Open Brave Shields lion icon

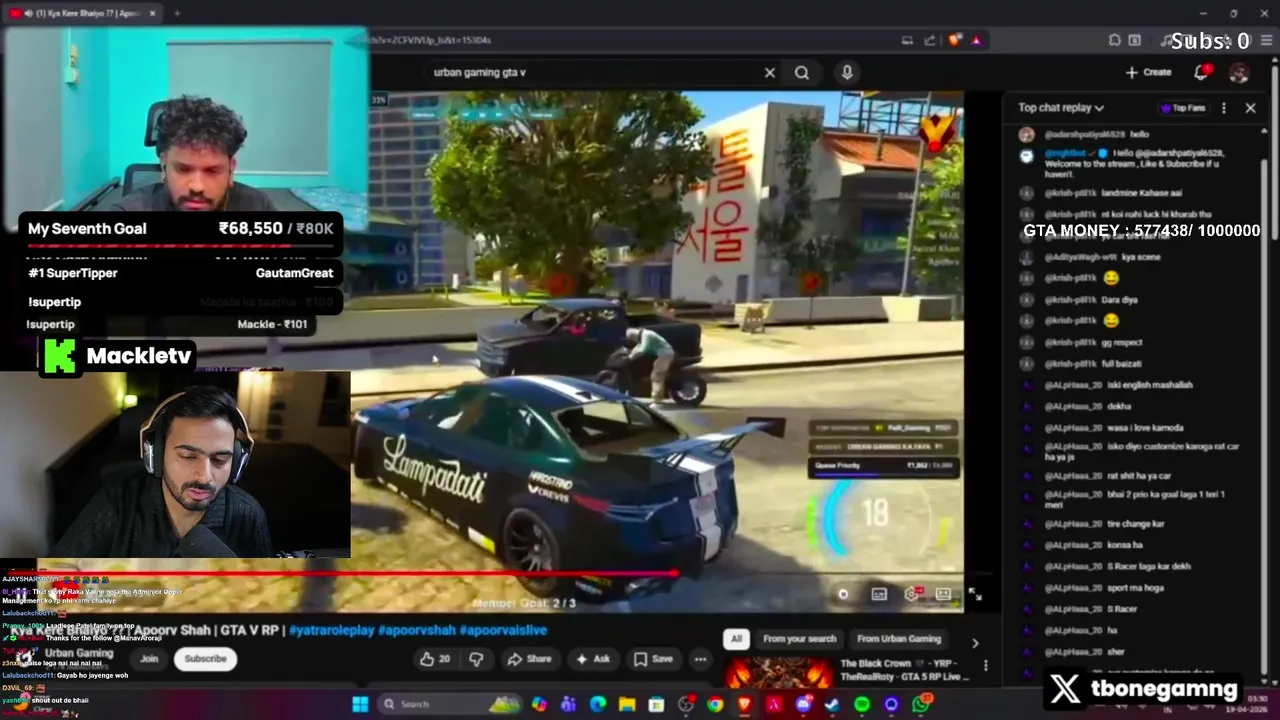tap(955, 40)
